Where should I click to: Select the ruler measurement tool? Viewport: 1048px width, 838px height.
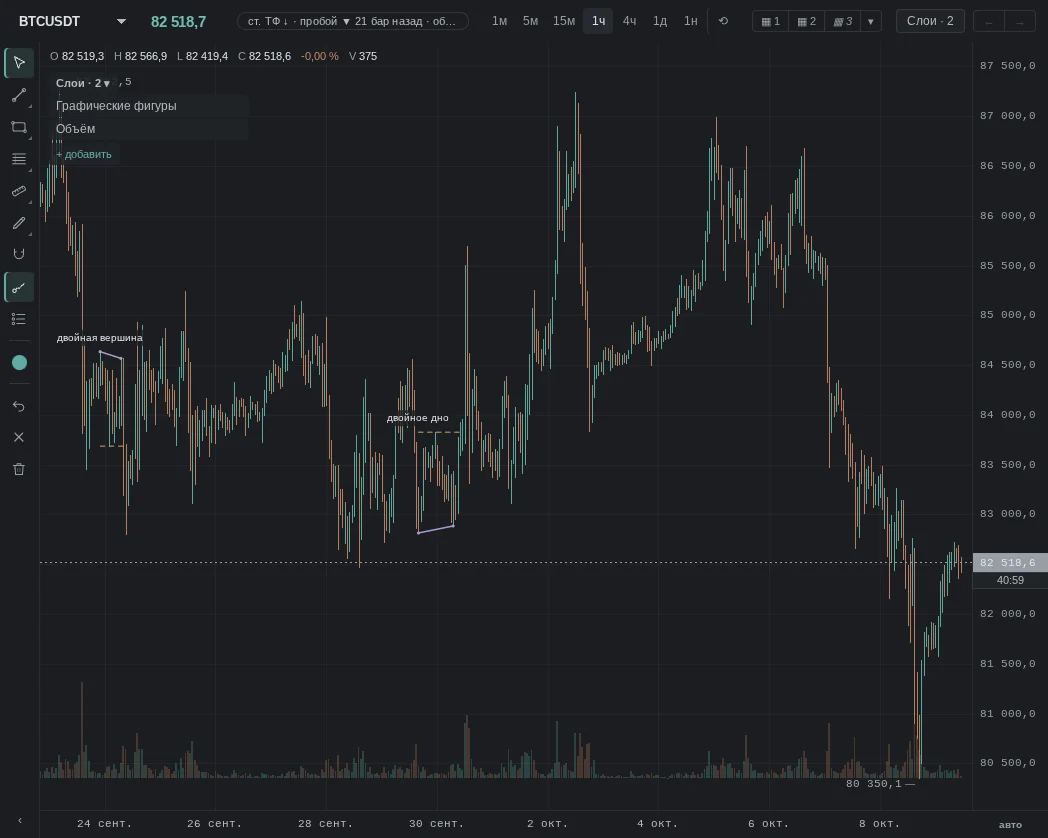(19, 191)
